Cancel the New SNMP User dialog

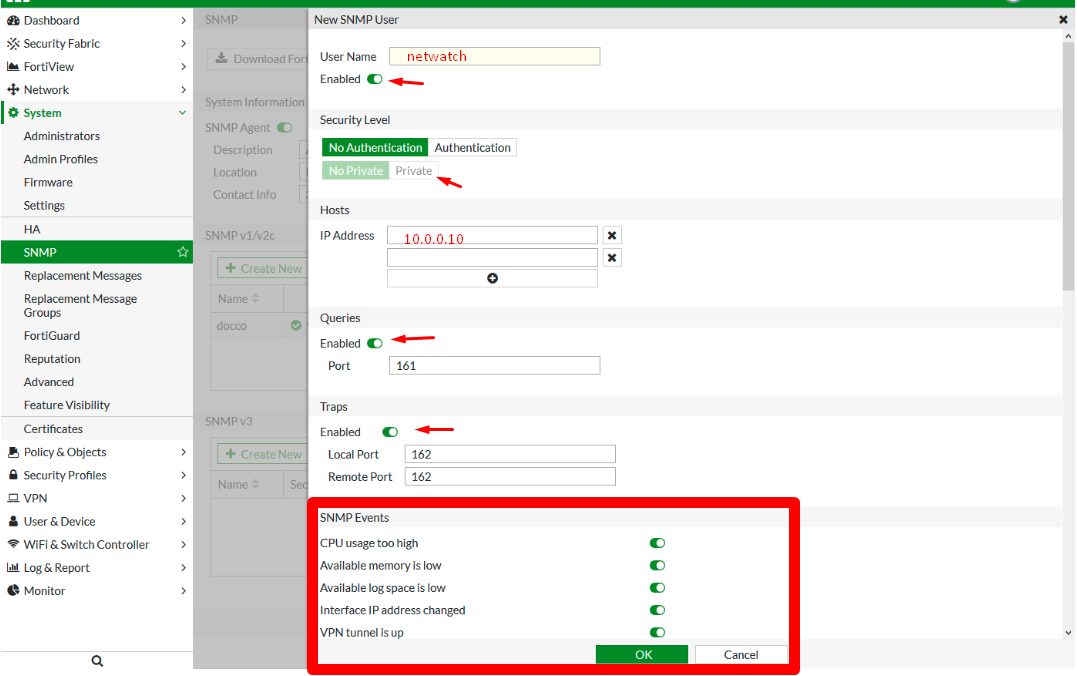click(740, 653)
